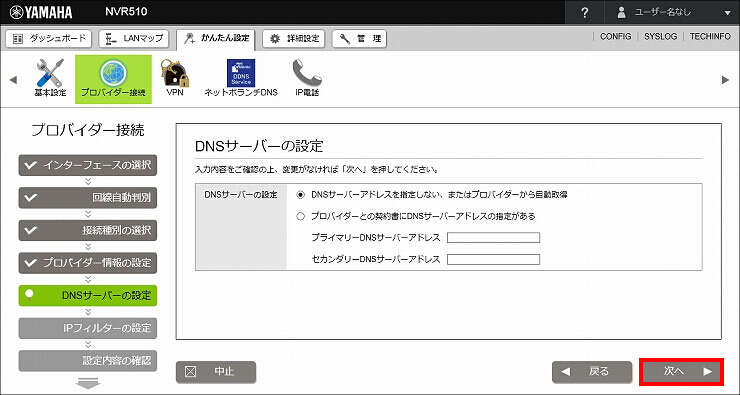Select contract-specified DNS server address option

pyautogui.click(x=301, y=216)
